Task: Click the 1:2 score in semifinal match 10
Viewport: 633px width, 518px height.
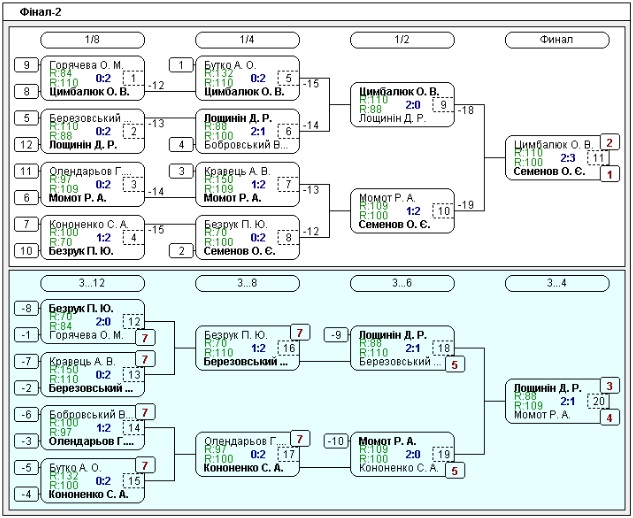Action: (413, 211)
